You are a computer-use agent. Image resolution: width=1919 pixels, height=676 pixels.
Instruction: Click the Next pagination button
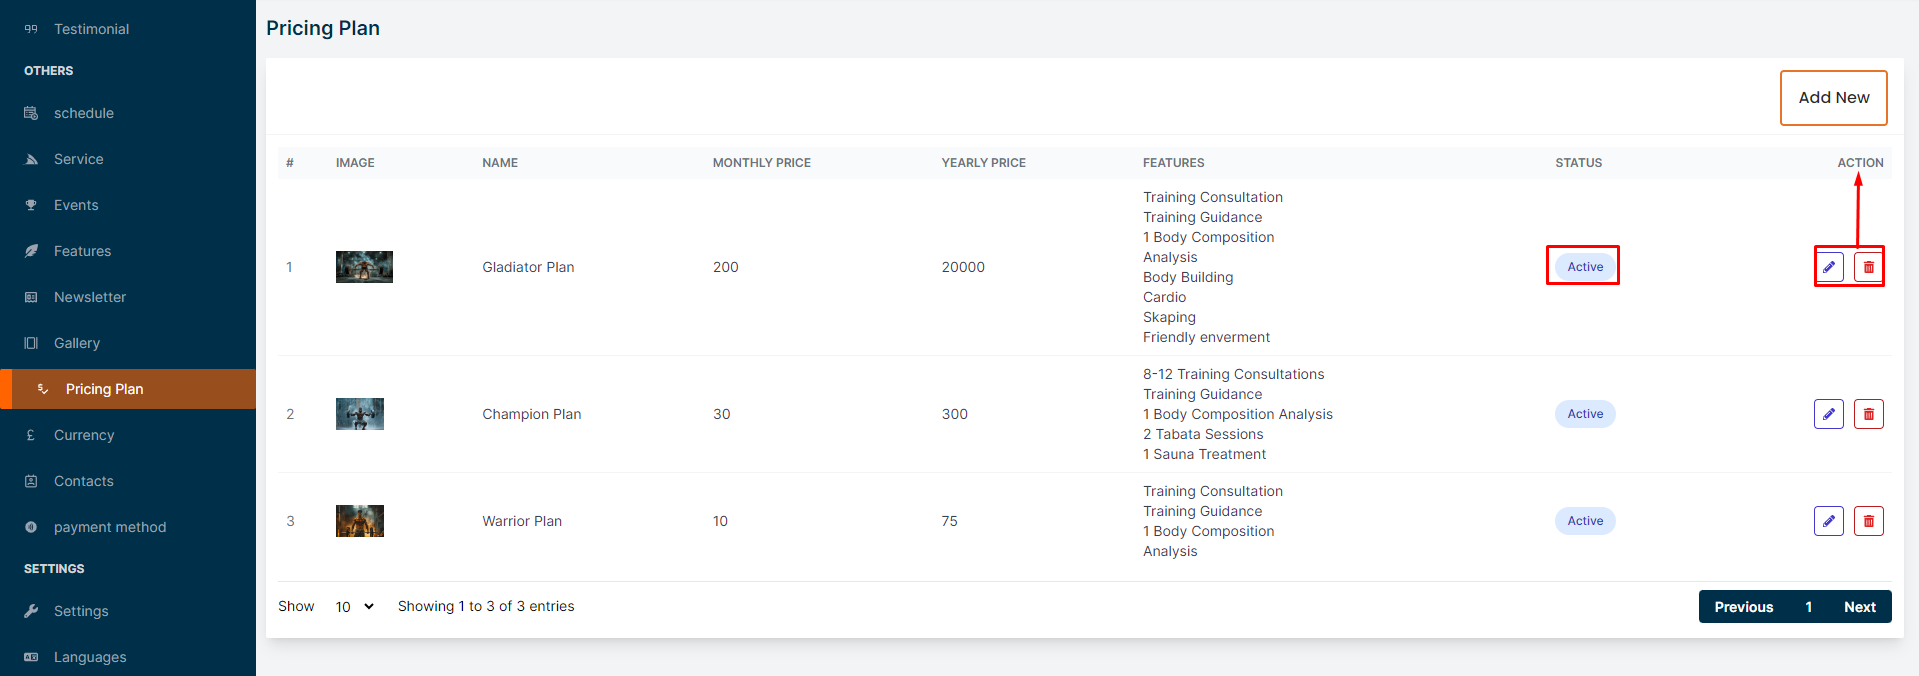1859,607
